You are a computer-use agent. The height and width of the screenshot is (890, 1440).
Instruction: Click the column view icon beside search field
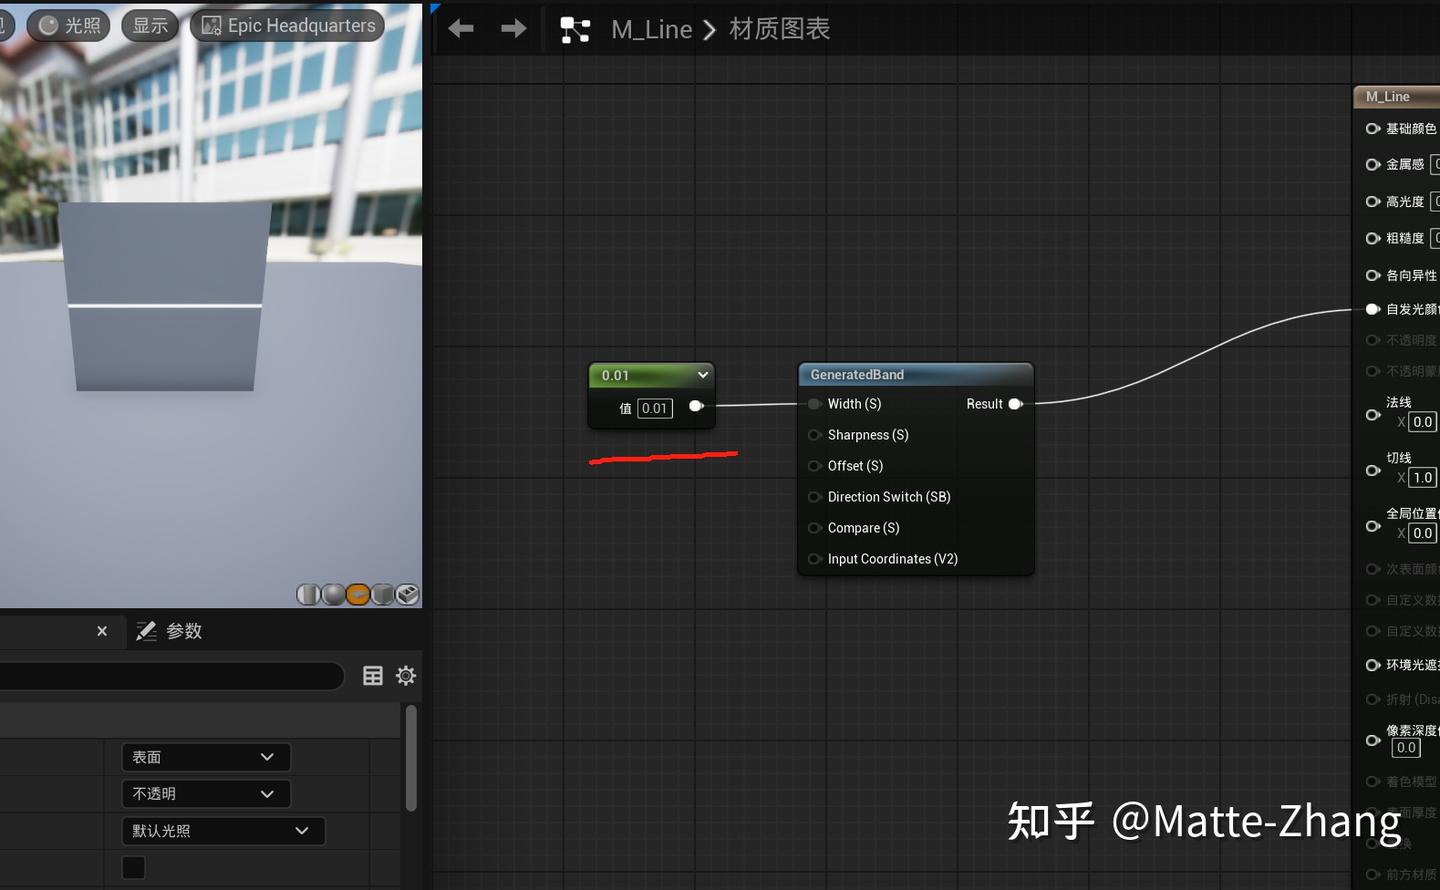(x=372, y=675)
